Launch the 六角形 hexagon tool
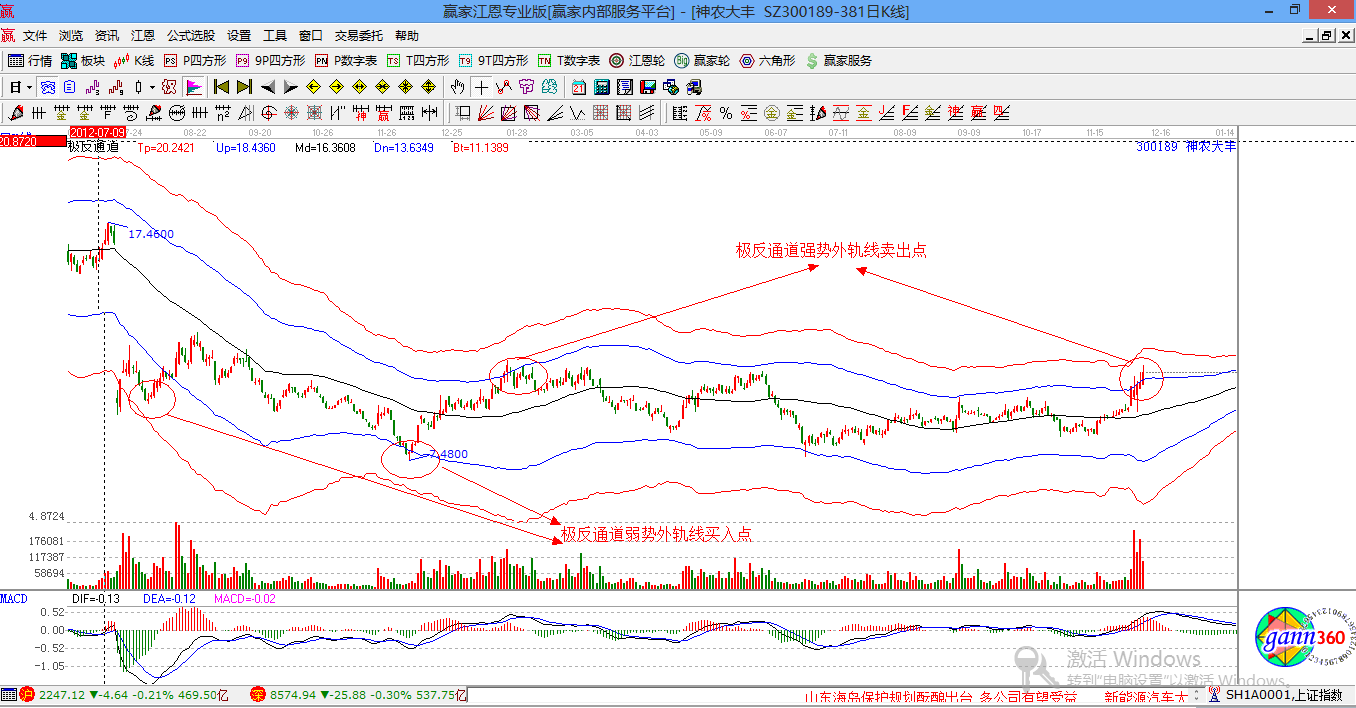Viewport: 1356px width, 708px height. [x=767, y=61]
